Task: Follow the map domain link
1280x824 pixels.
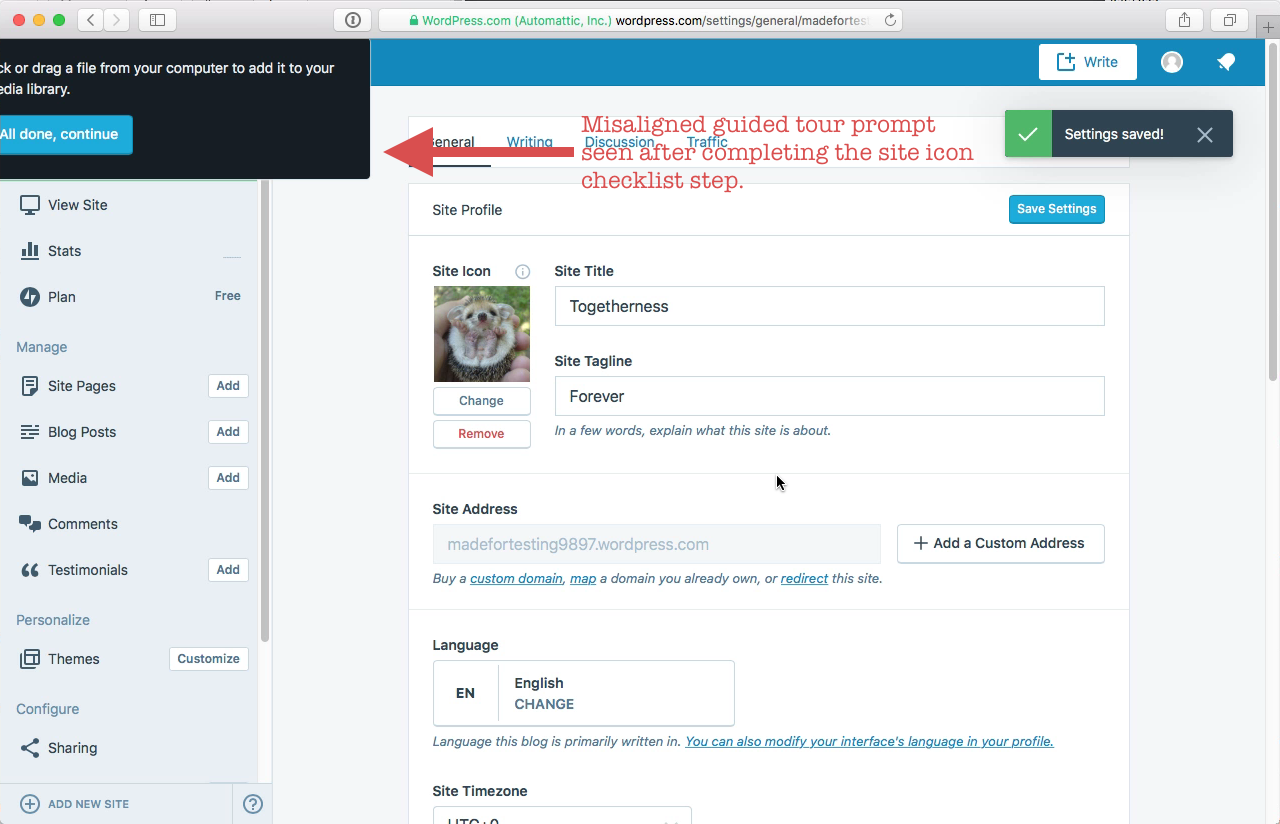Action: tap(583, 578)
